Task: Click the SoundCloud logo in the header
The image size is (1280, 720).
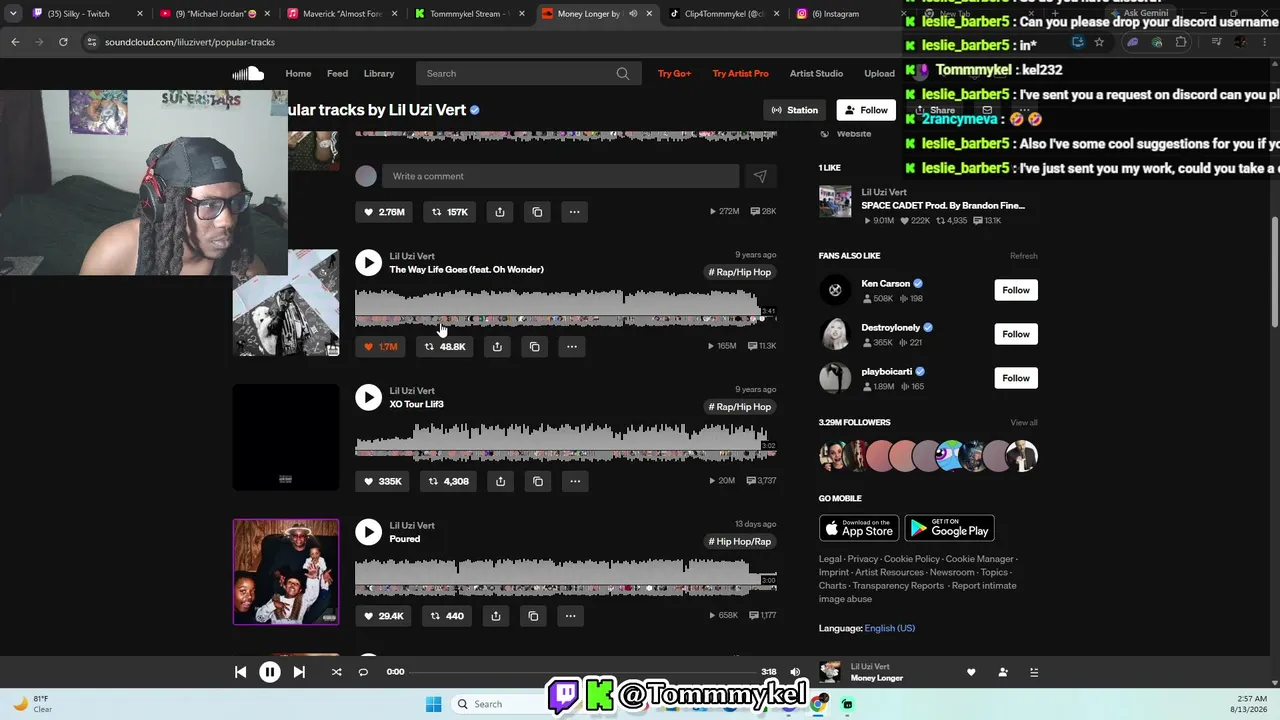Action: tap(248, 73)
